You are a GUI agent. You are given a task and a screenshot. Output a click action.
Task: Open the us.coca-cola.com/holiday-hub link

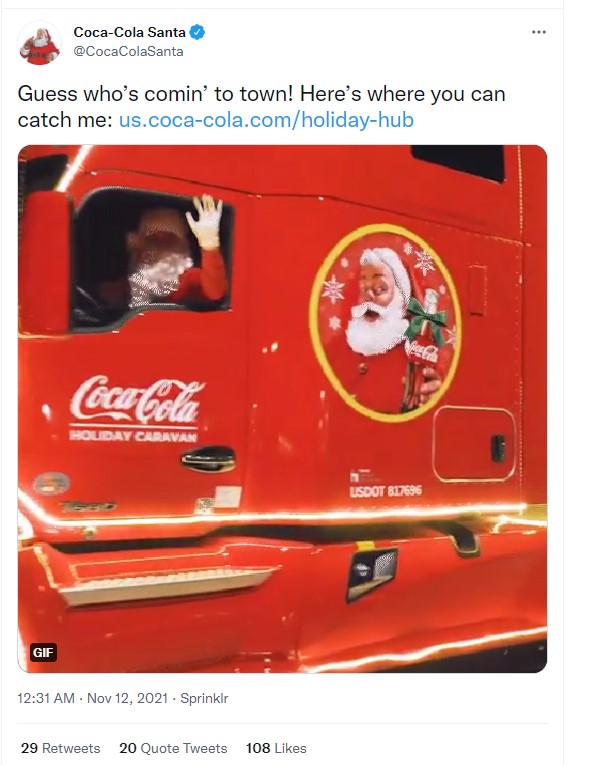tap(266, 120)
